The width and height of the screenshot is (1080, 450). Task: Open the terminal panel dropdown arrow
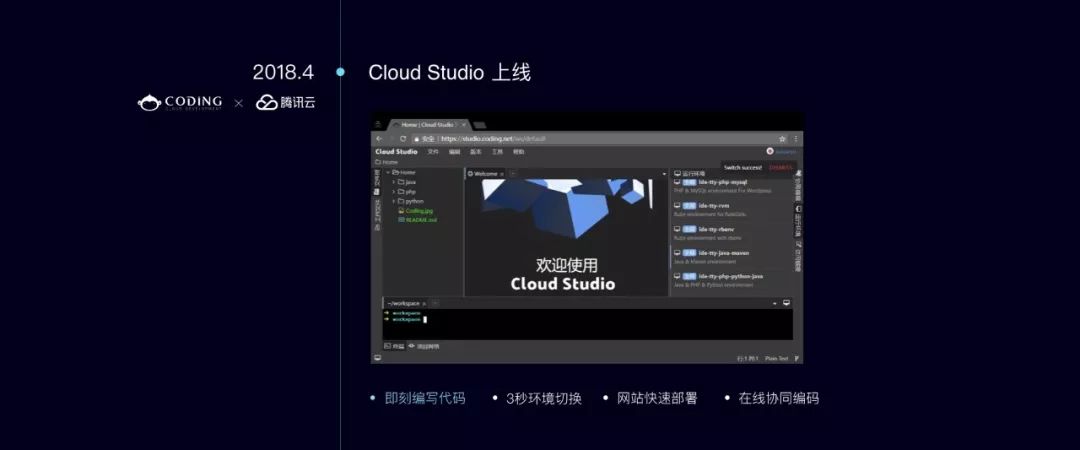[775, 304]
